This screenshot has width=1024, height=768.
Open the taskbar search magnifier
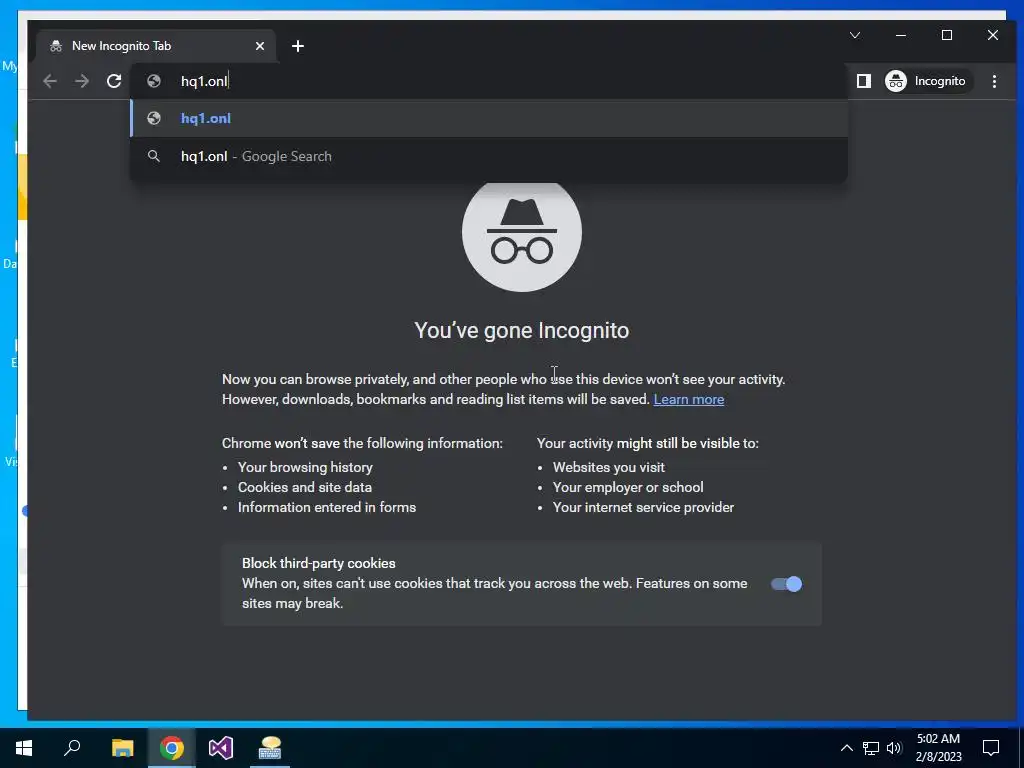point(72,748)
